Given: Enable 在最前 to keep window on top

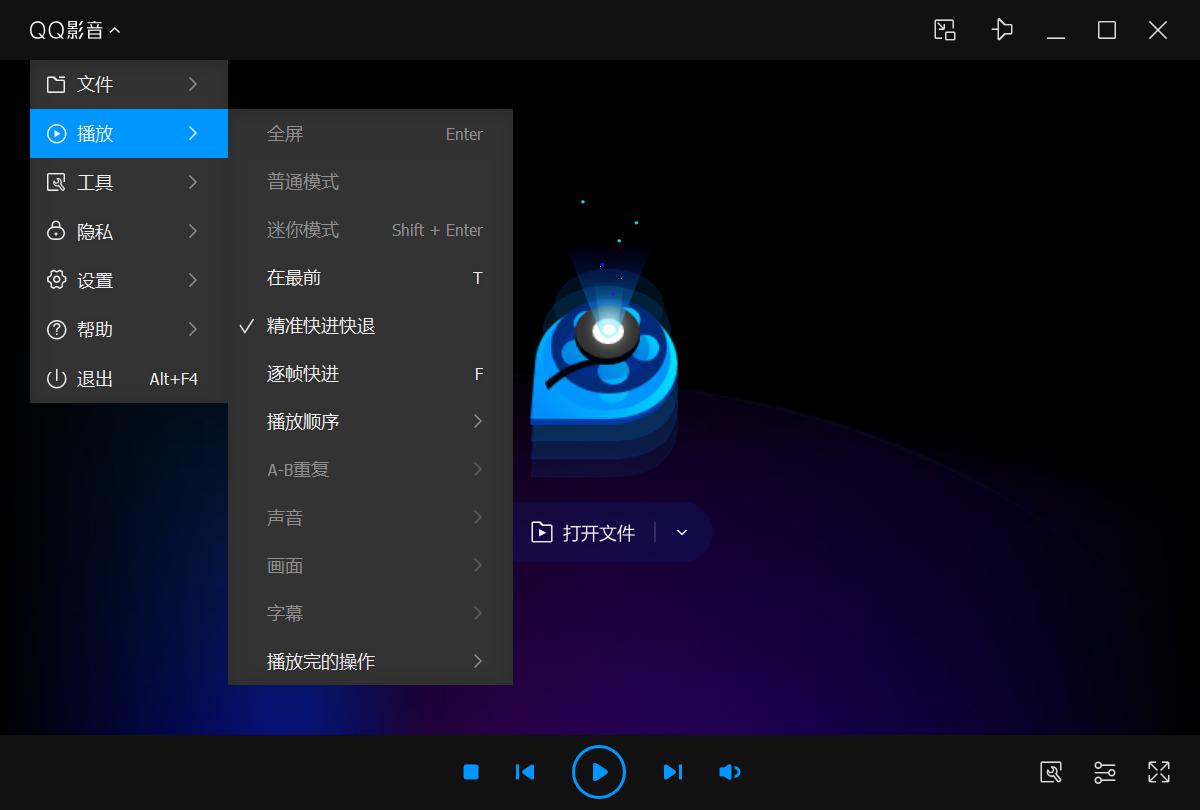Looking at the screenshot, I should [293, 278].
